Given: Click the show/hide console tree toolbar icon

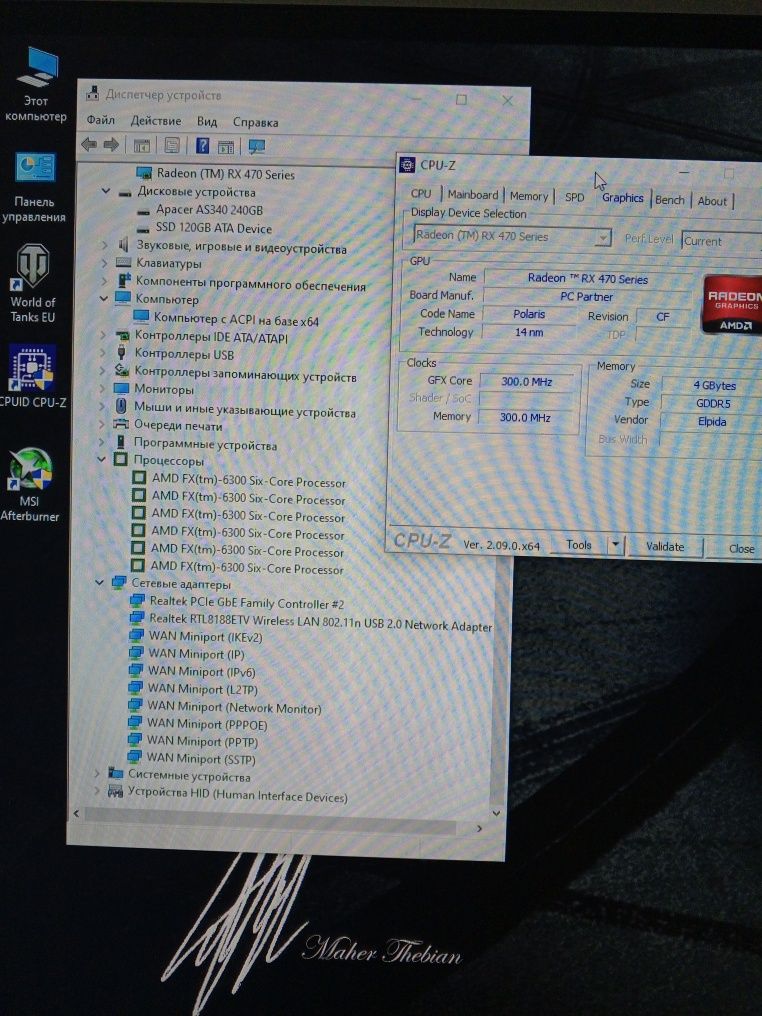Looking at the screenshot, I should [141, 146].
